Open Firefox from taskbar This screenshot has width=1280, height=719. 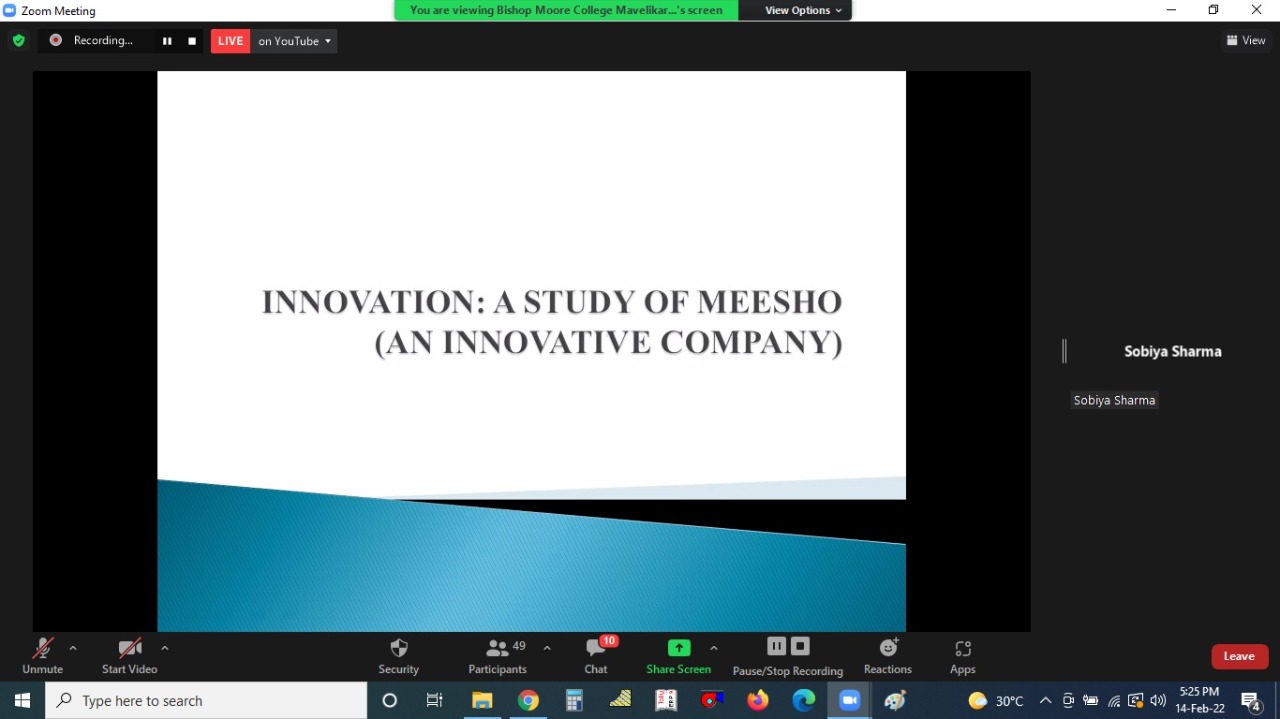(758, 701)
